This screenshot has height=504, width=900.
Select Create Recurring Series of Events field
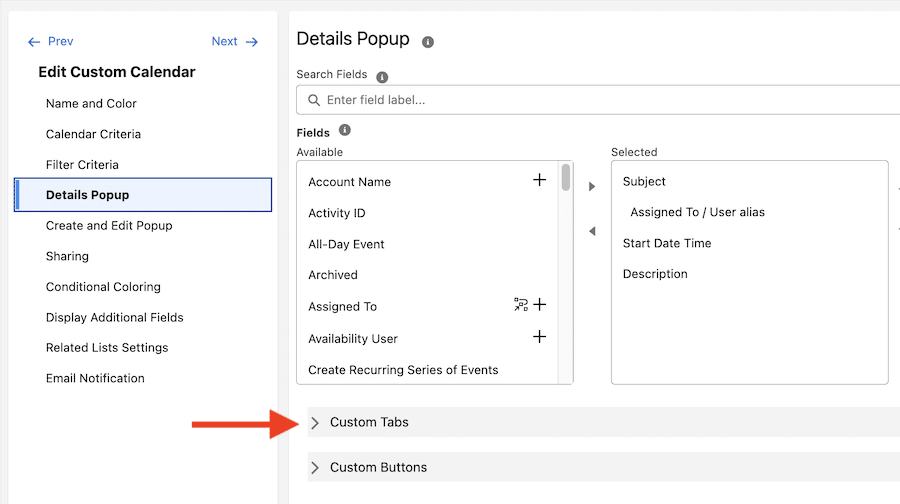click(403, 370)
